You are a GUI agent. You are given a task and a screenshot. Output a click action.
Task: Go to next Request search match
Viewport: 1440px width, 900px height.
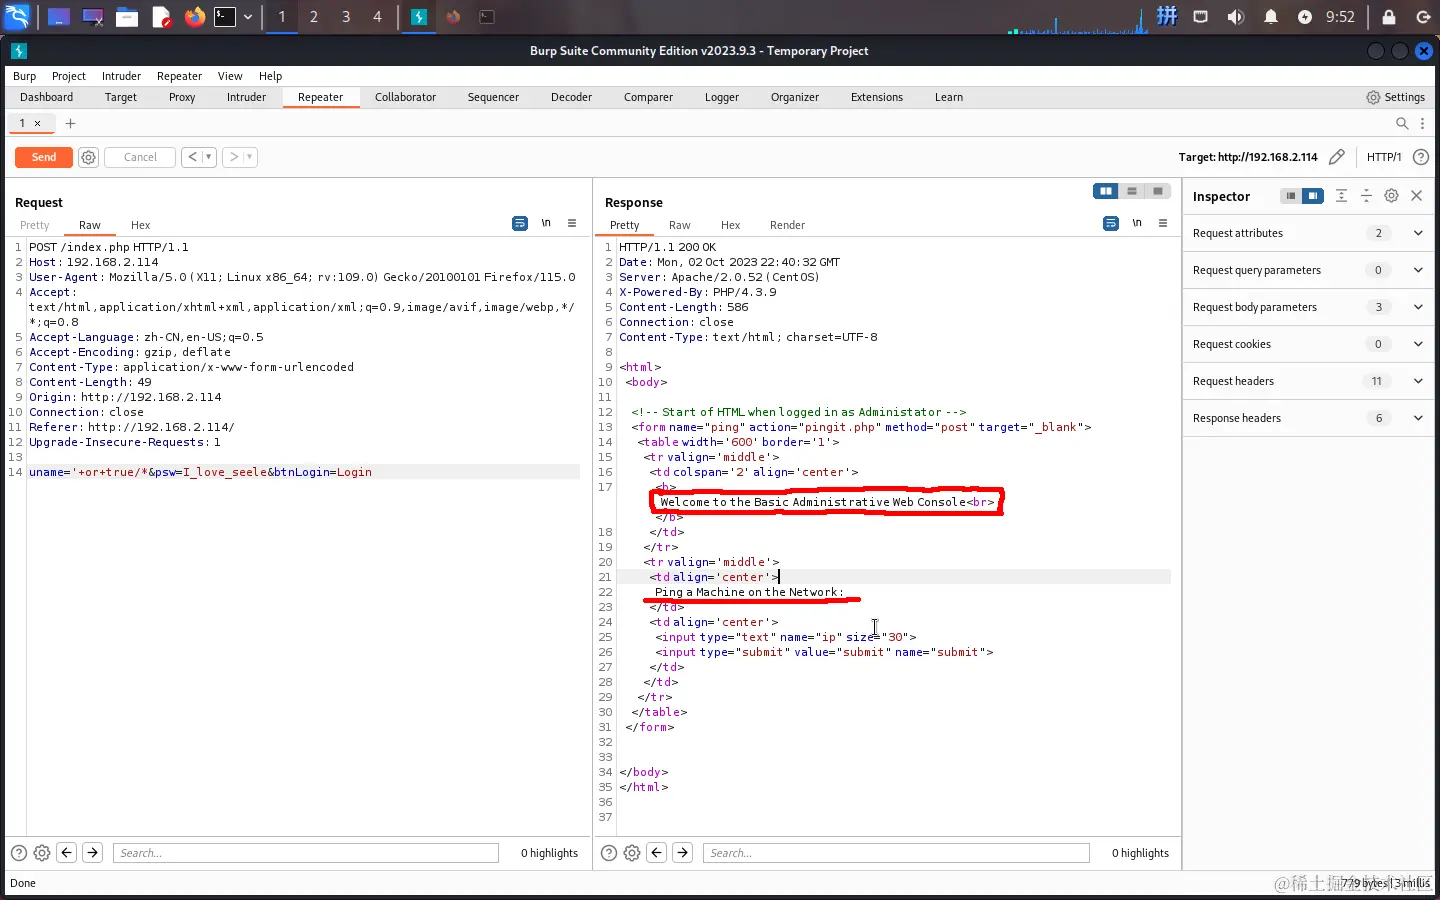point(92,853)
